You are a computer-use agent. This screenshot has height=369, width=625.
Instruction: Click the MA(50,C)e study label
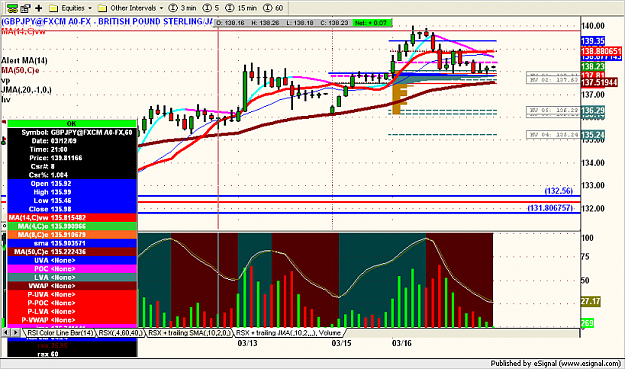20,71
